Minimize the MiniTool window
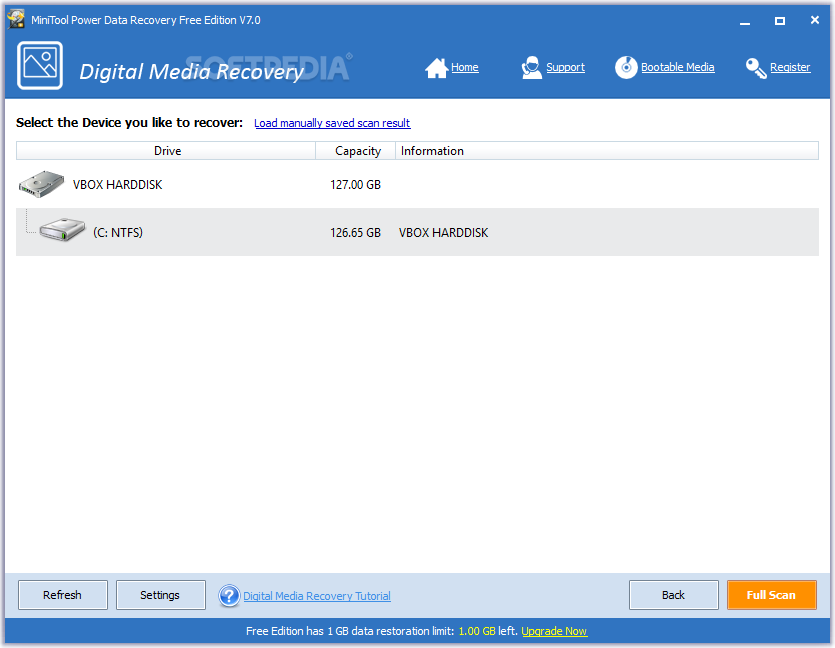The width and height of the screenshot is (835, 648). tap(745, 21)
